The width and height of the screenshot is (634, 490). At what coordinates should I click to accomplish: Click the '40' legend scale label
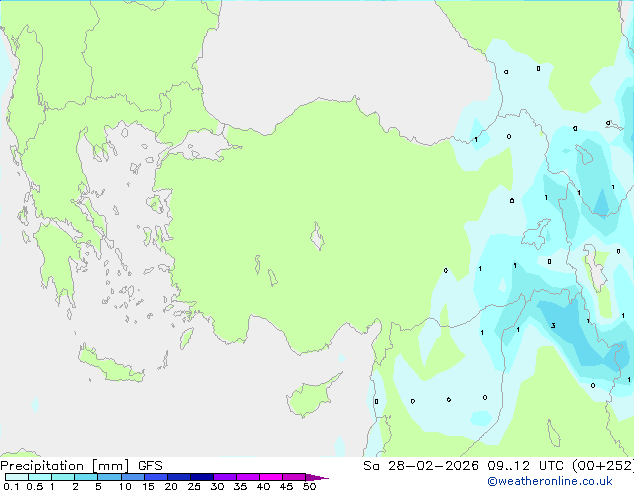264,486
